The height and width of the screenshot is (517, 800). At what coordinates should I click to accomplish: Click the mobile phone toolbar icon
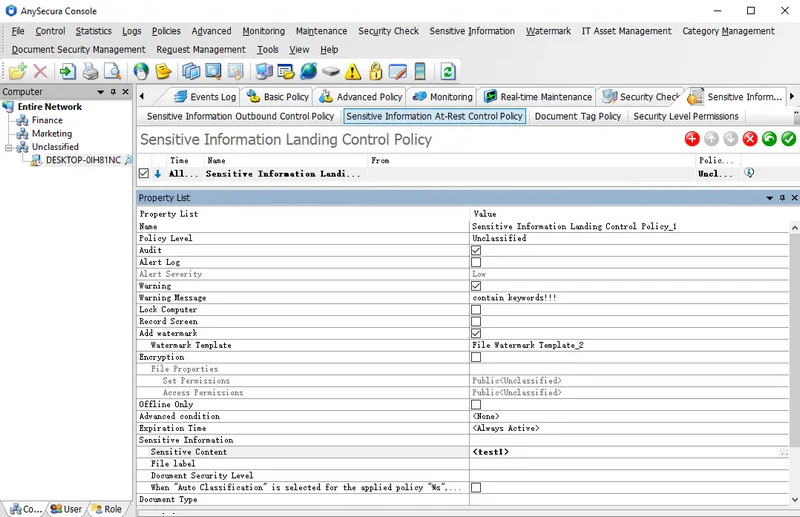point(420,71)
